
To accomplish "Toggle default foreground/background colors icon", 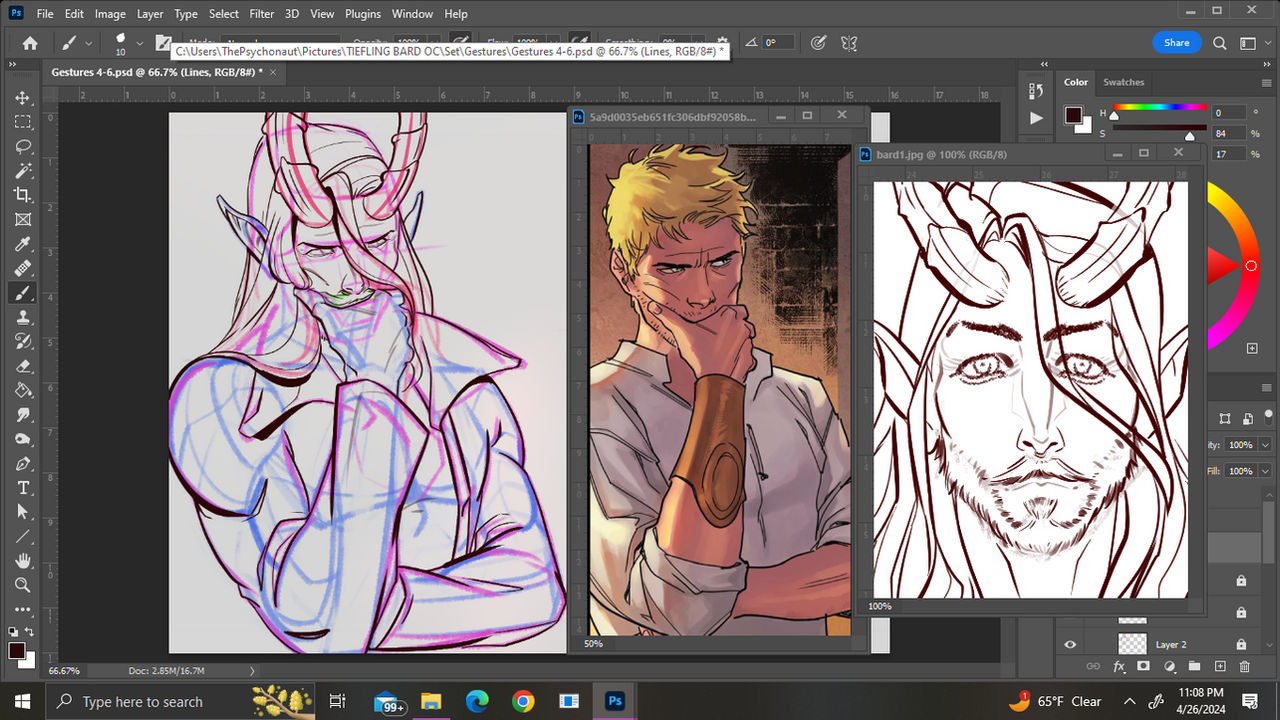I will tap(12, 632).
